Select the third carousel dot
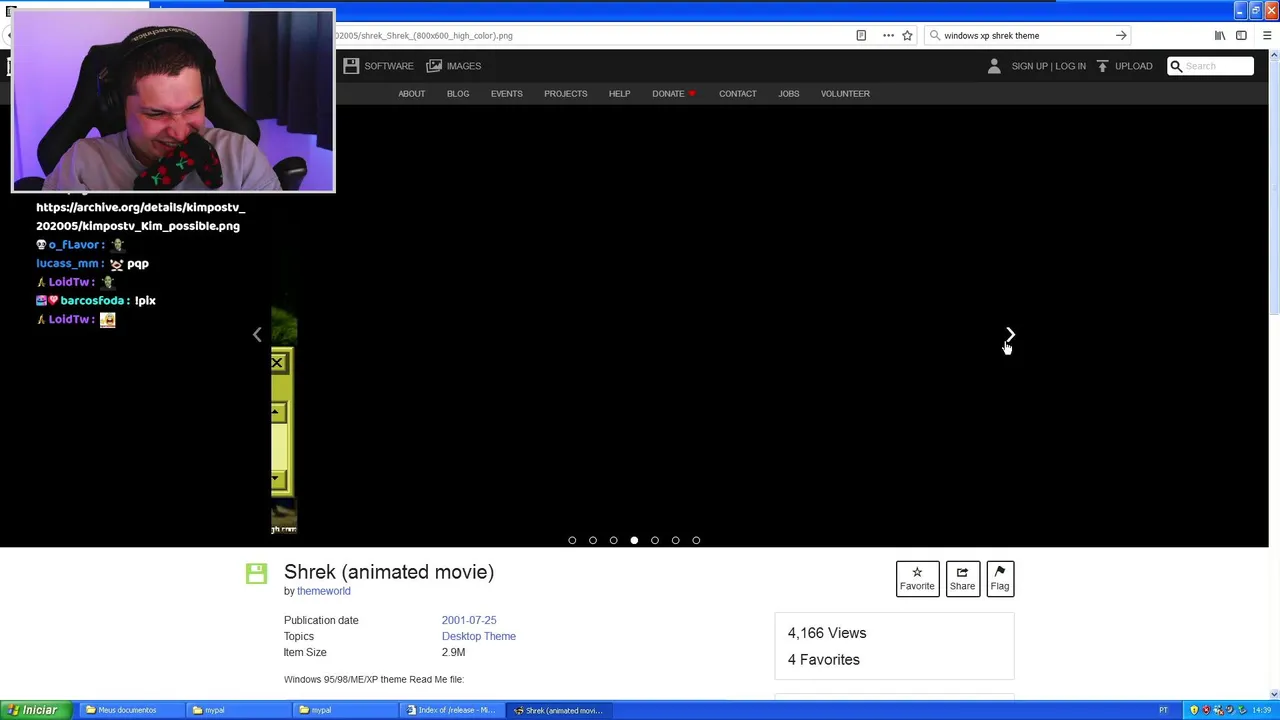The height and width of the screenshot is (720, 1280). click(613, 540)
